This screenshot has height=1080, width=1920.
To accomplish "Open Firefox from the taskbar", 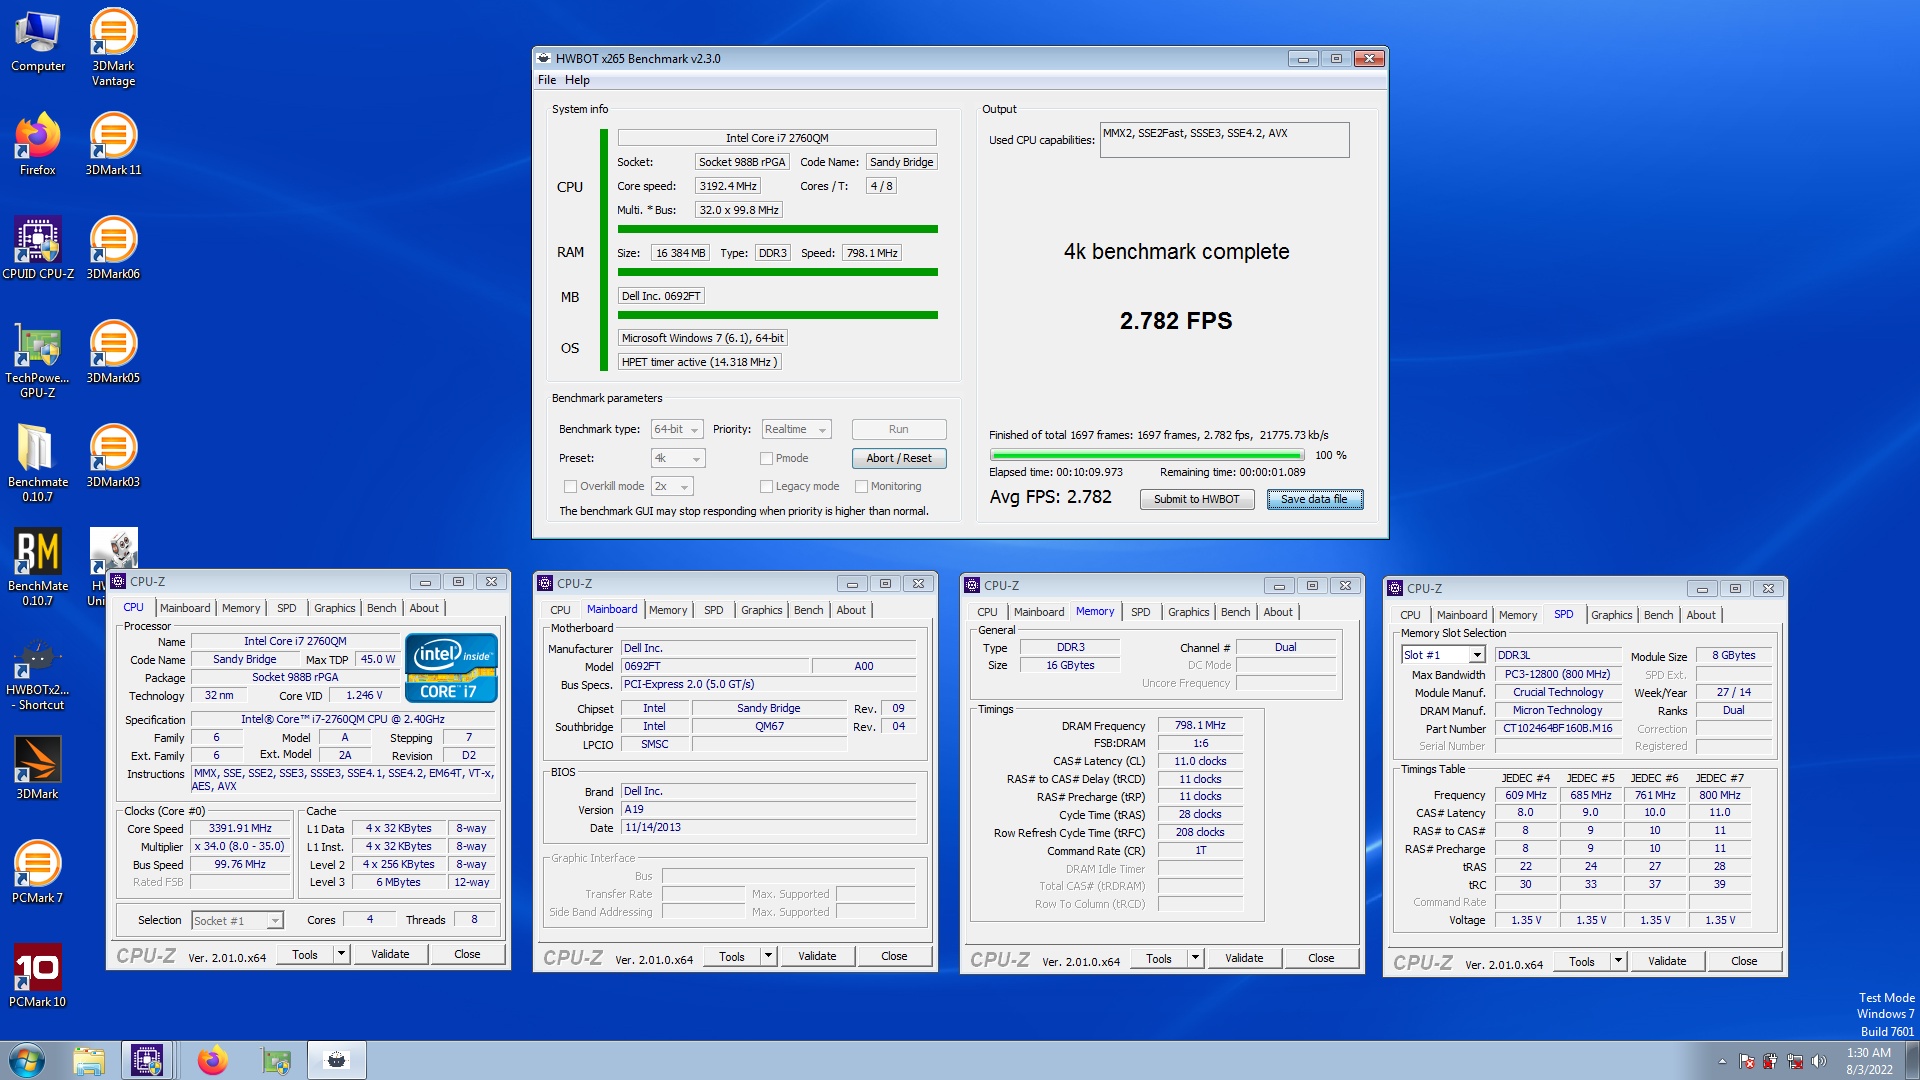I will pos(212,1060).
